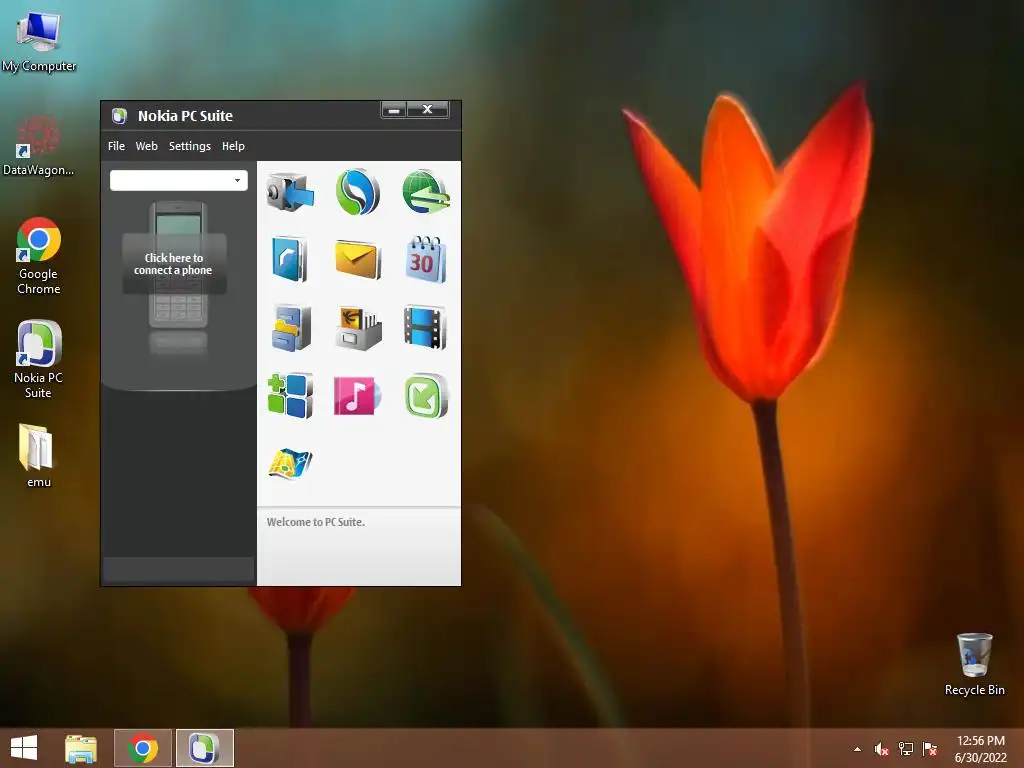Click the Nokia PC Suite title bar logo
The height and width of the screenshot is (768, 1024).
coord(119,116)
